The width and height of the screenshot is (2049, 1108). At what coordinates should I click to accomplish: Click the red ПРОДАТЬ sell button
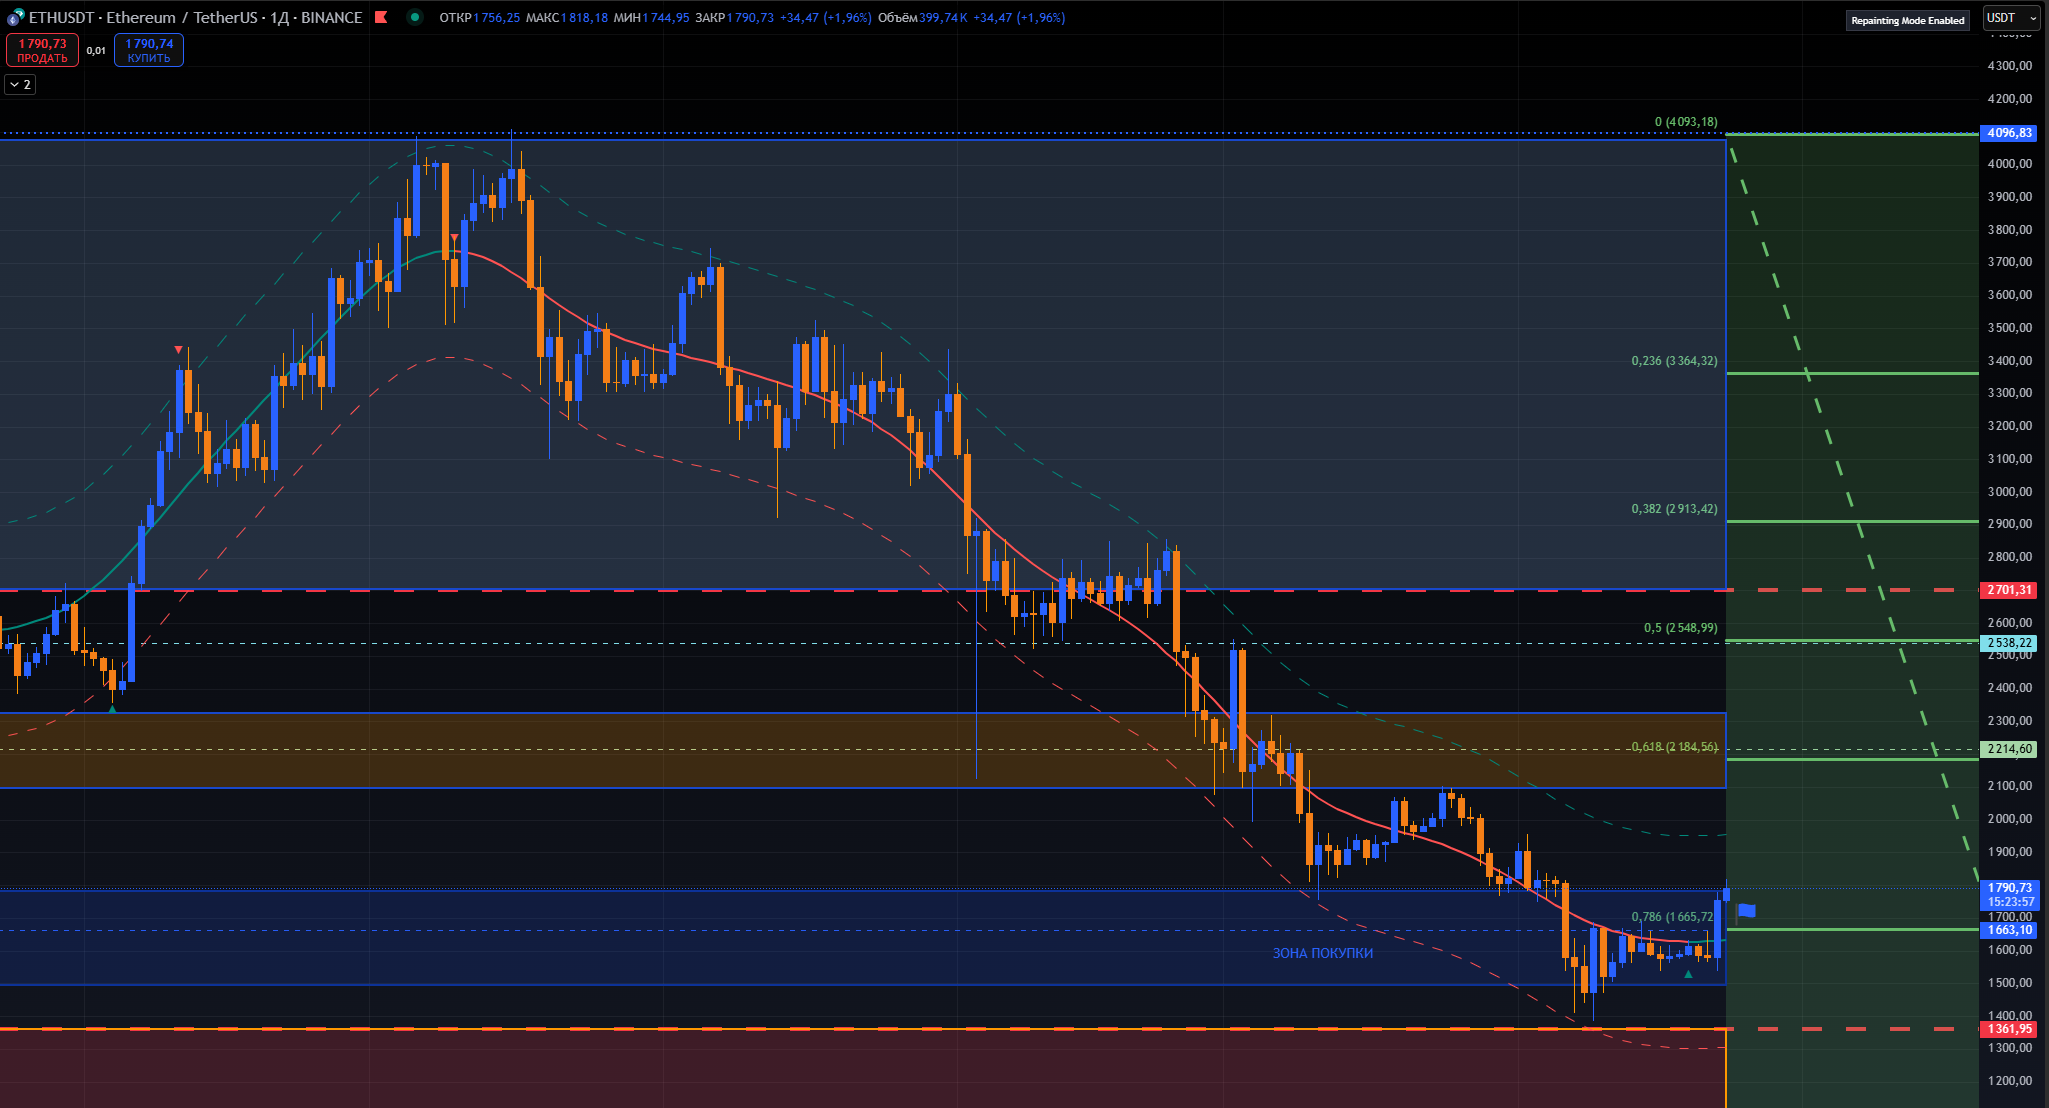click(x=42, y=50)
